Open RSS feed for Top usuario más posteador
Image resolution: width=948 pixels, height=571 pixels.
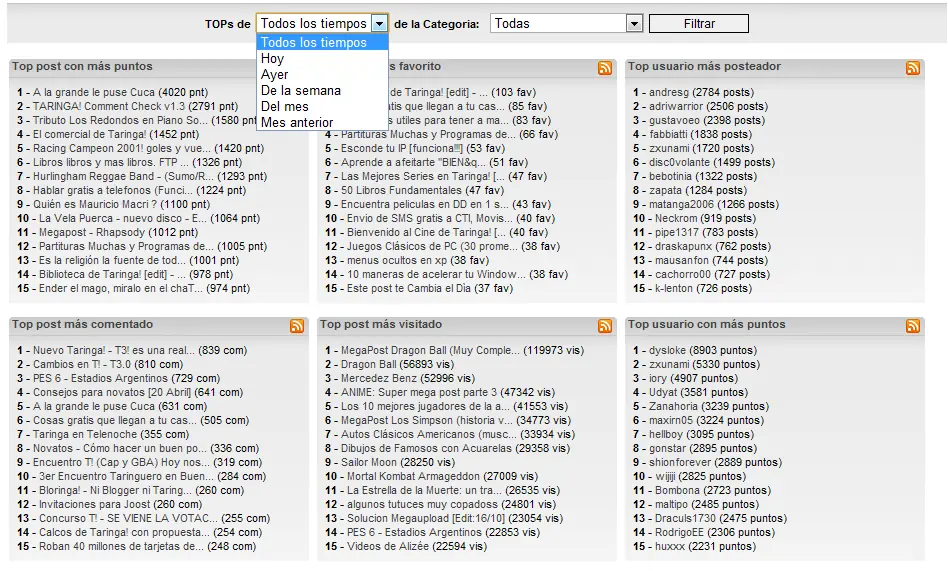913,68
